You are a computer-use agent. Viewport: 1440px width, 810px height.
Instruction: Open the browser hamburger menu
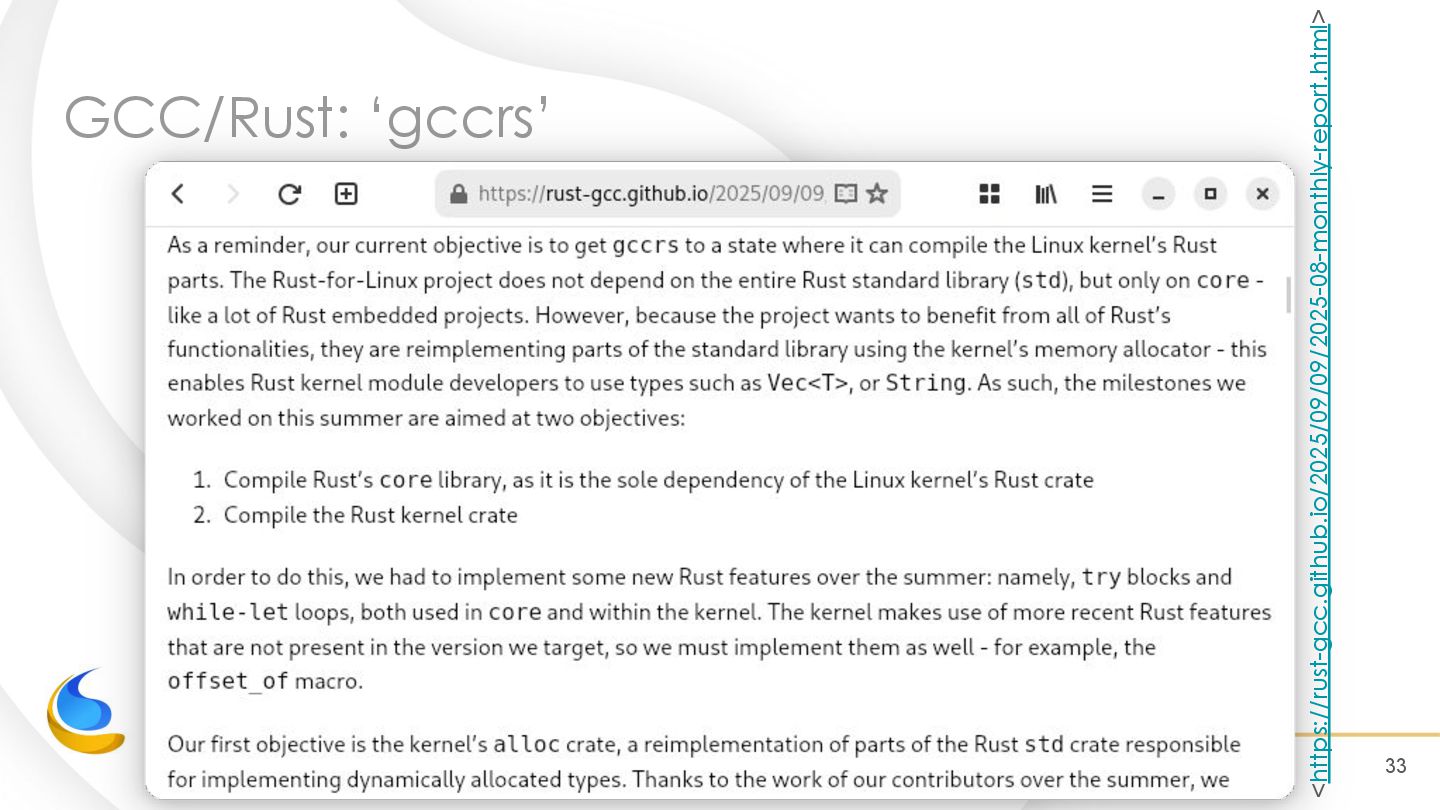[1102, 194]
